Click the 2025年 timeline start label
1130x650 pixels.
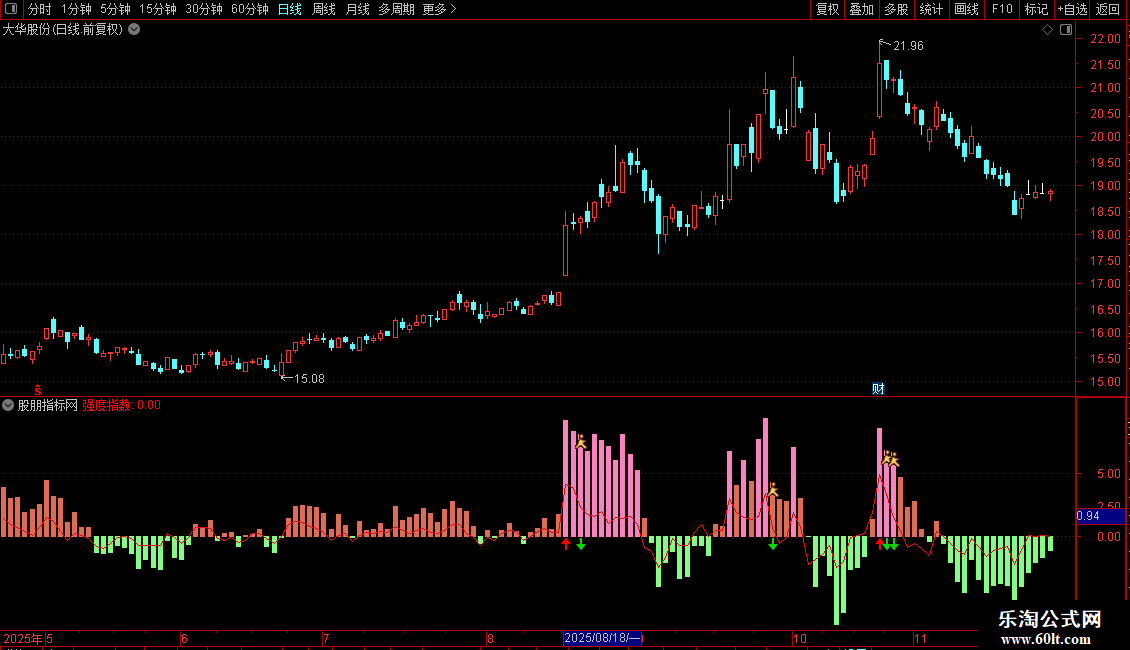pyautogui.click(x=22, y=638)
